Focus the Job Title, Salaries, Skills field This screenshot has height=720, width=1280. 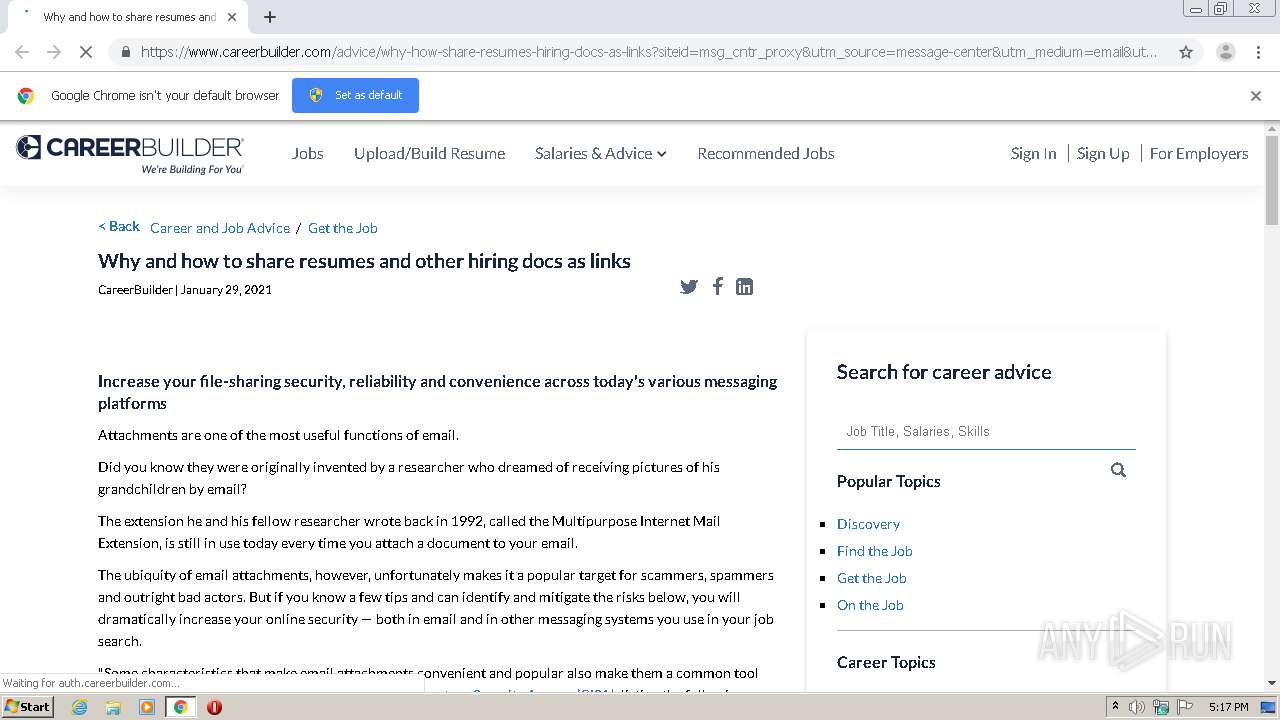(x=986, y=431)
